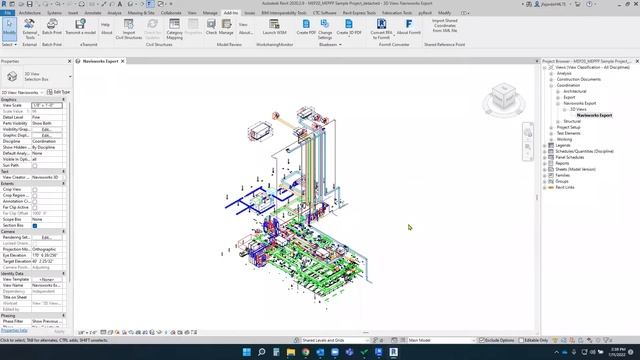
Task: Expand the Families node in Project Browser
Action: [544, 175]
